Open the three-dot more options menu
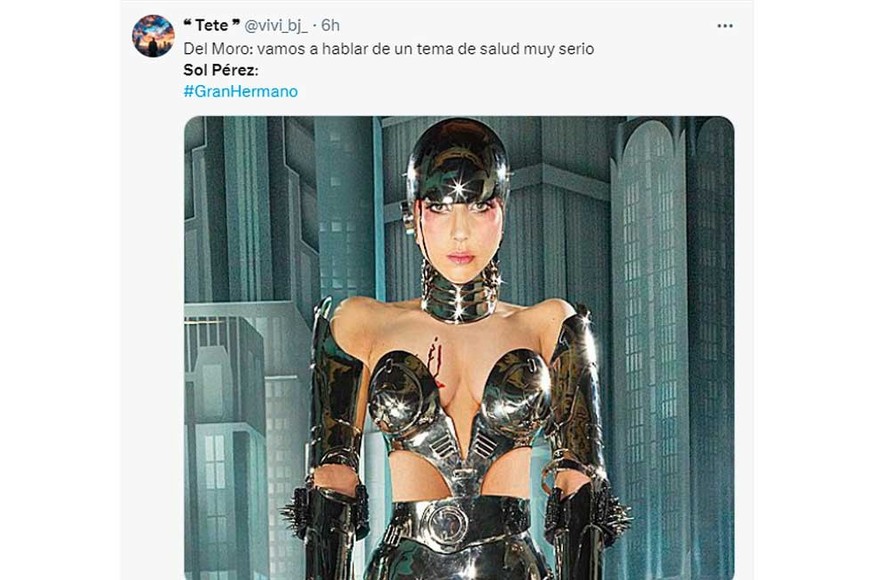This screenshot has height=580, width=870. pyautogui.click(x=725, y=26)
